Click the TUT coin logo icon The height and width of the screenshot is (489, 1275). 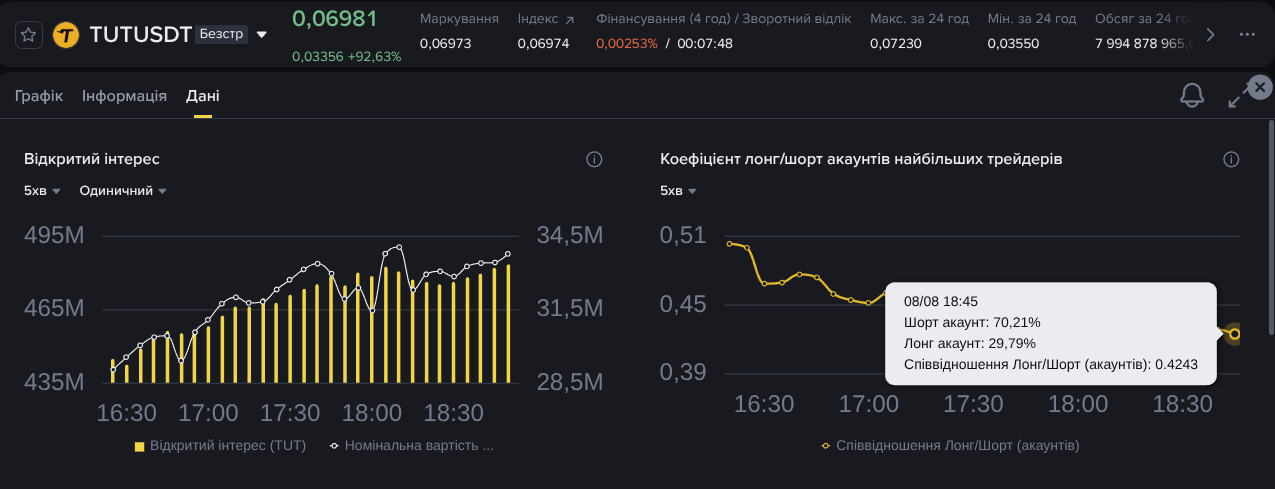click(x=67, y=35)
